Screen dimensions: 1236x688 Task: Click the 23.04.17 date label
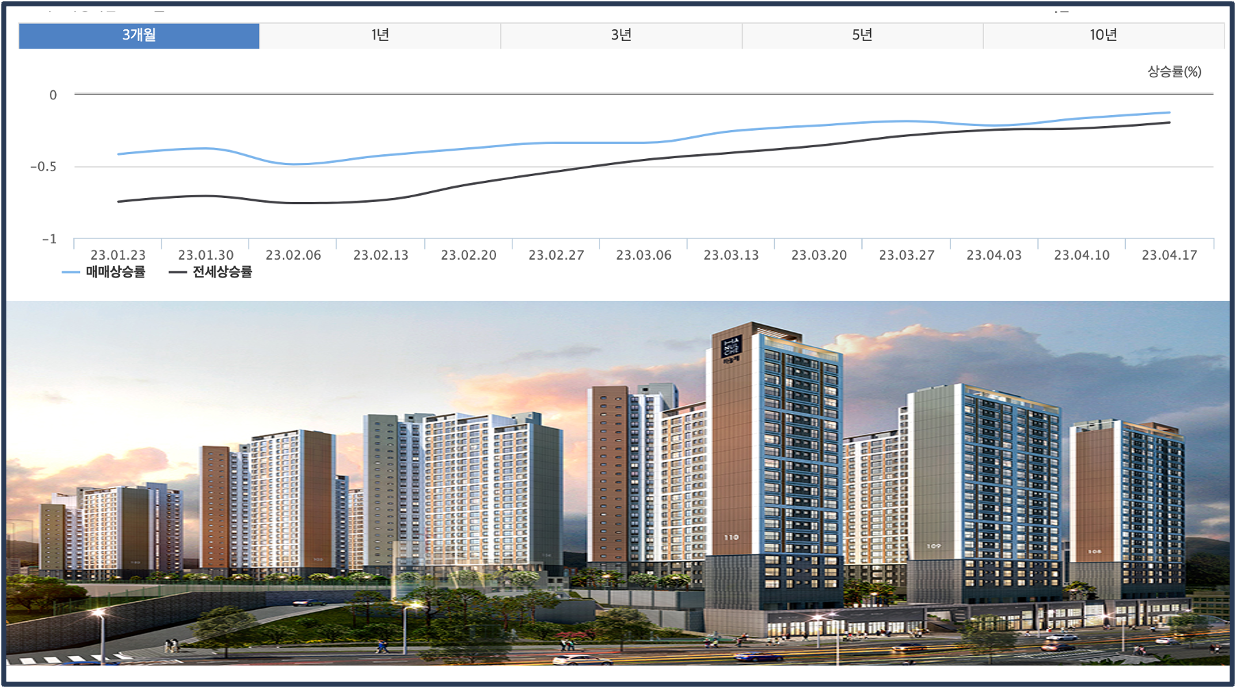[x=1169, y=255]
